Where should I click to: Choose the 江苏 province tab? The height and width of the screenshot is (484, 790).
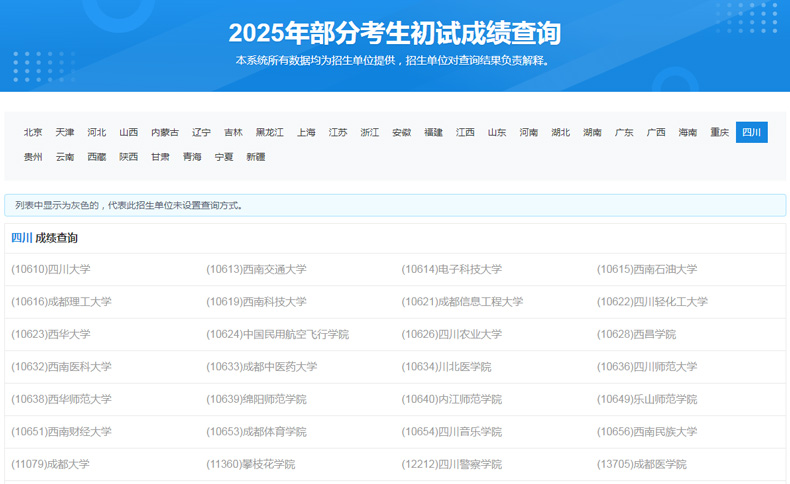pyautogui.click(x=338, y=132)
